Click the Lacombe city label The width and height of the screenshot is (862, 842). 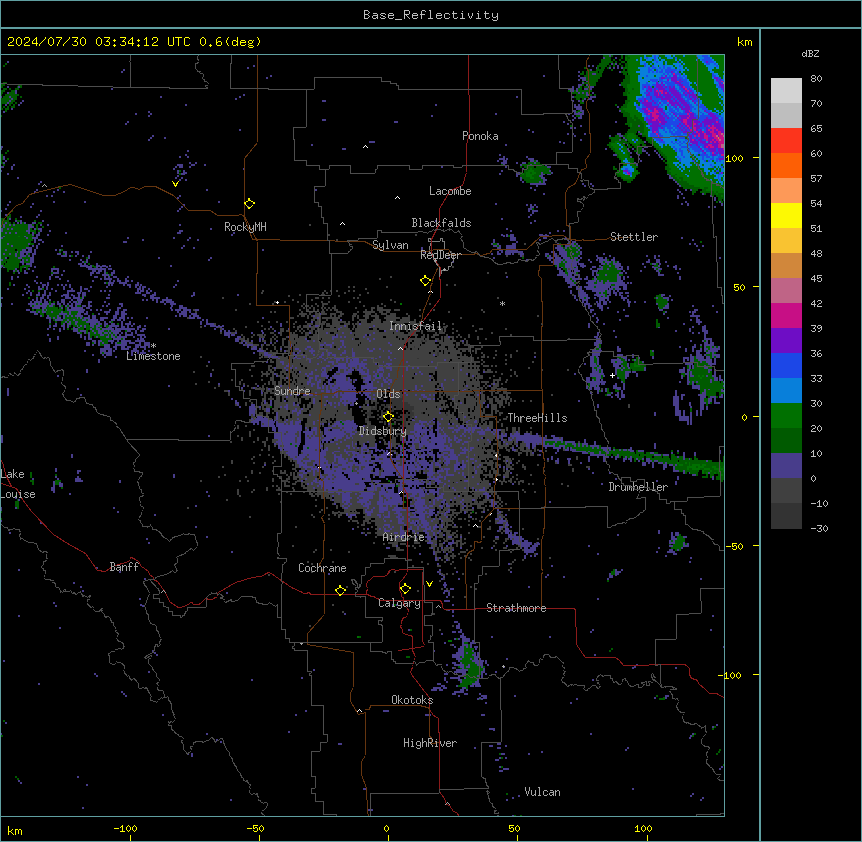(450, 191)
